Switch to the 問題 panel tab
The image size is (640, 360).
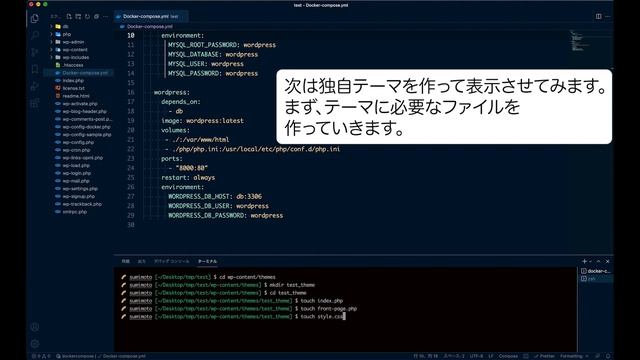[x=125, y=261]
